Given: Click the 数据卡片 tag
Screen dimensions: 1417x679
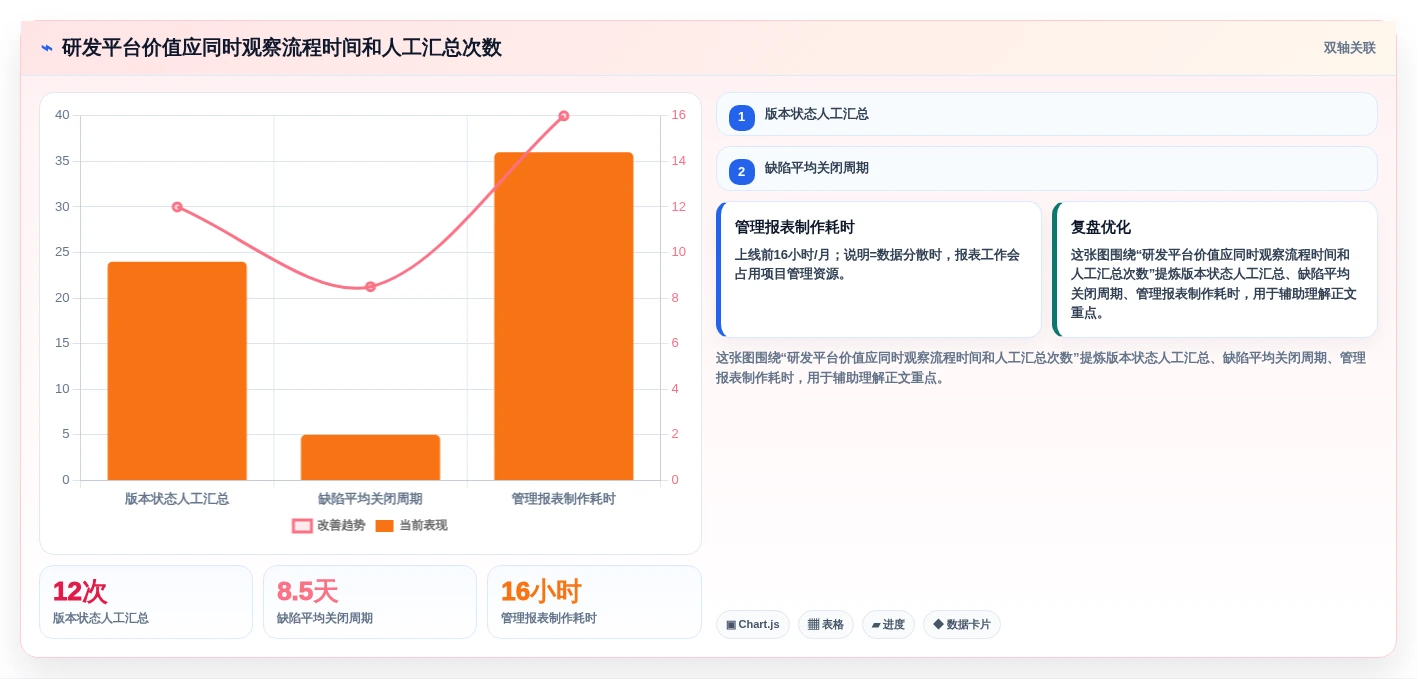Looking at the screenshot, I should (x=962, y=624).
